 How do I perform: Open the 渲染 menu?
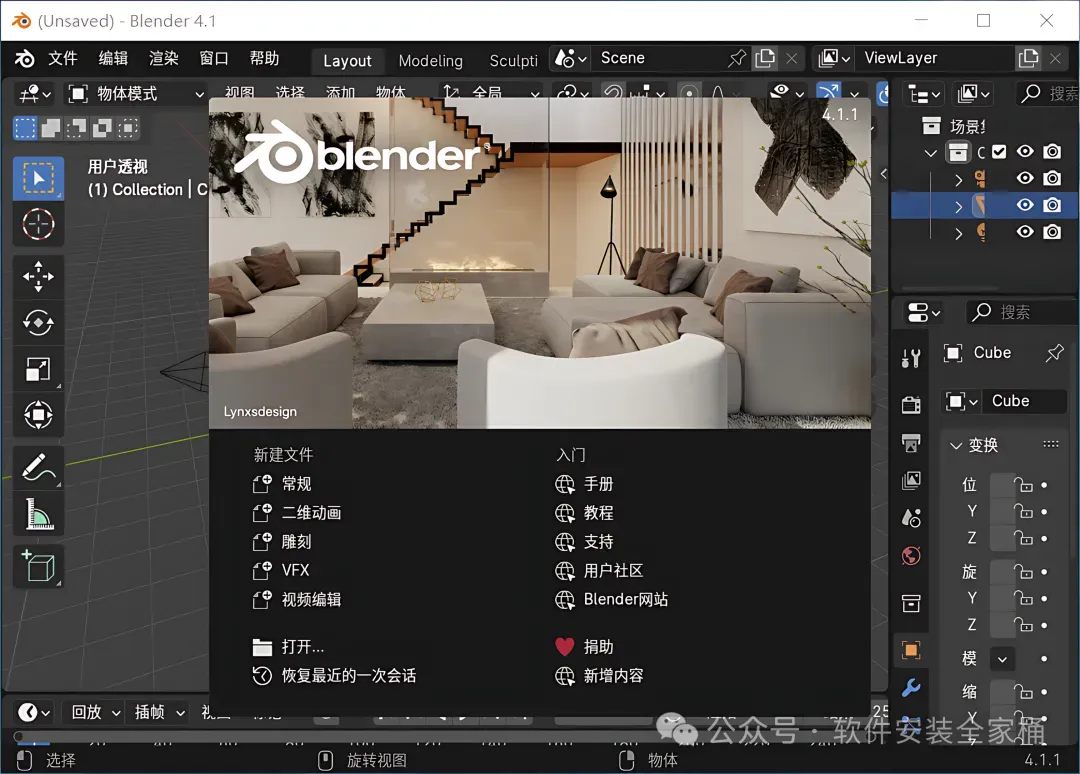163,59
